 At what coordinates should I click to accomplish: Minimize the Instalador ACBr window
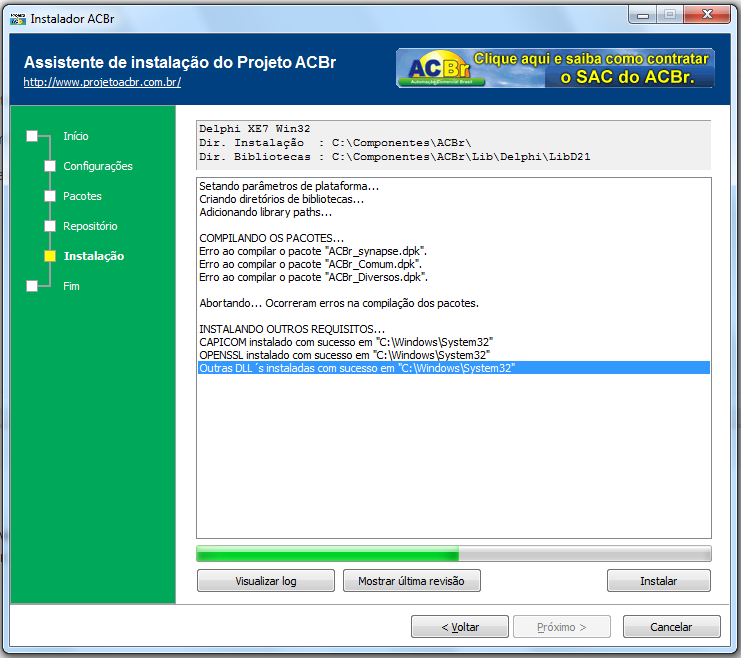pos(643,15)
